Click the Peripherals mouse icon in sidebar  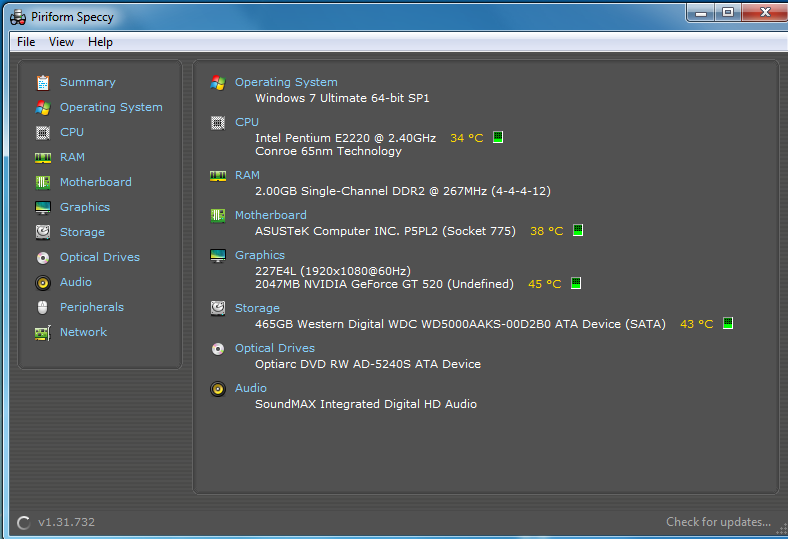tap(43, 307)
